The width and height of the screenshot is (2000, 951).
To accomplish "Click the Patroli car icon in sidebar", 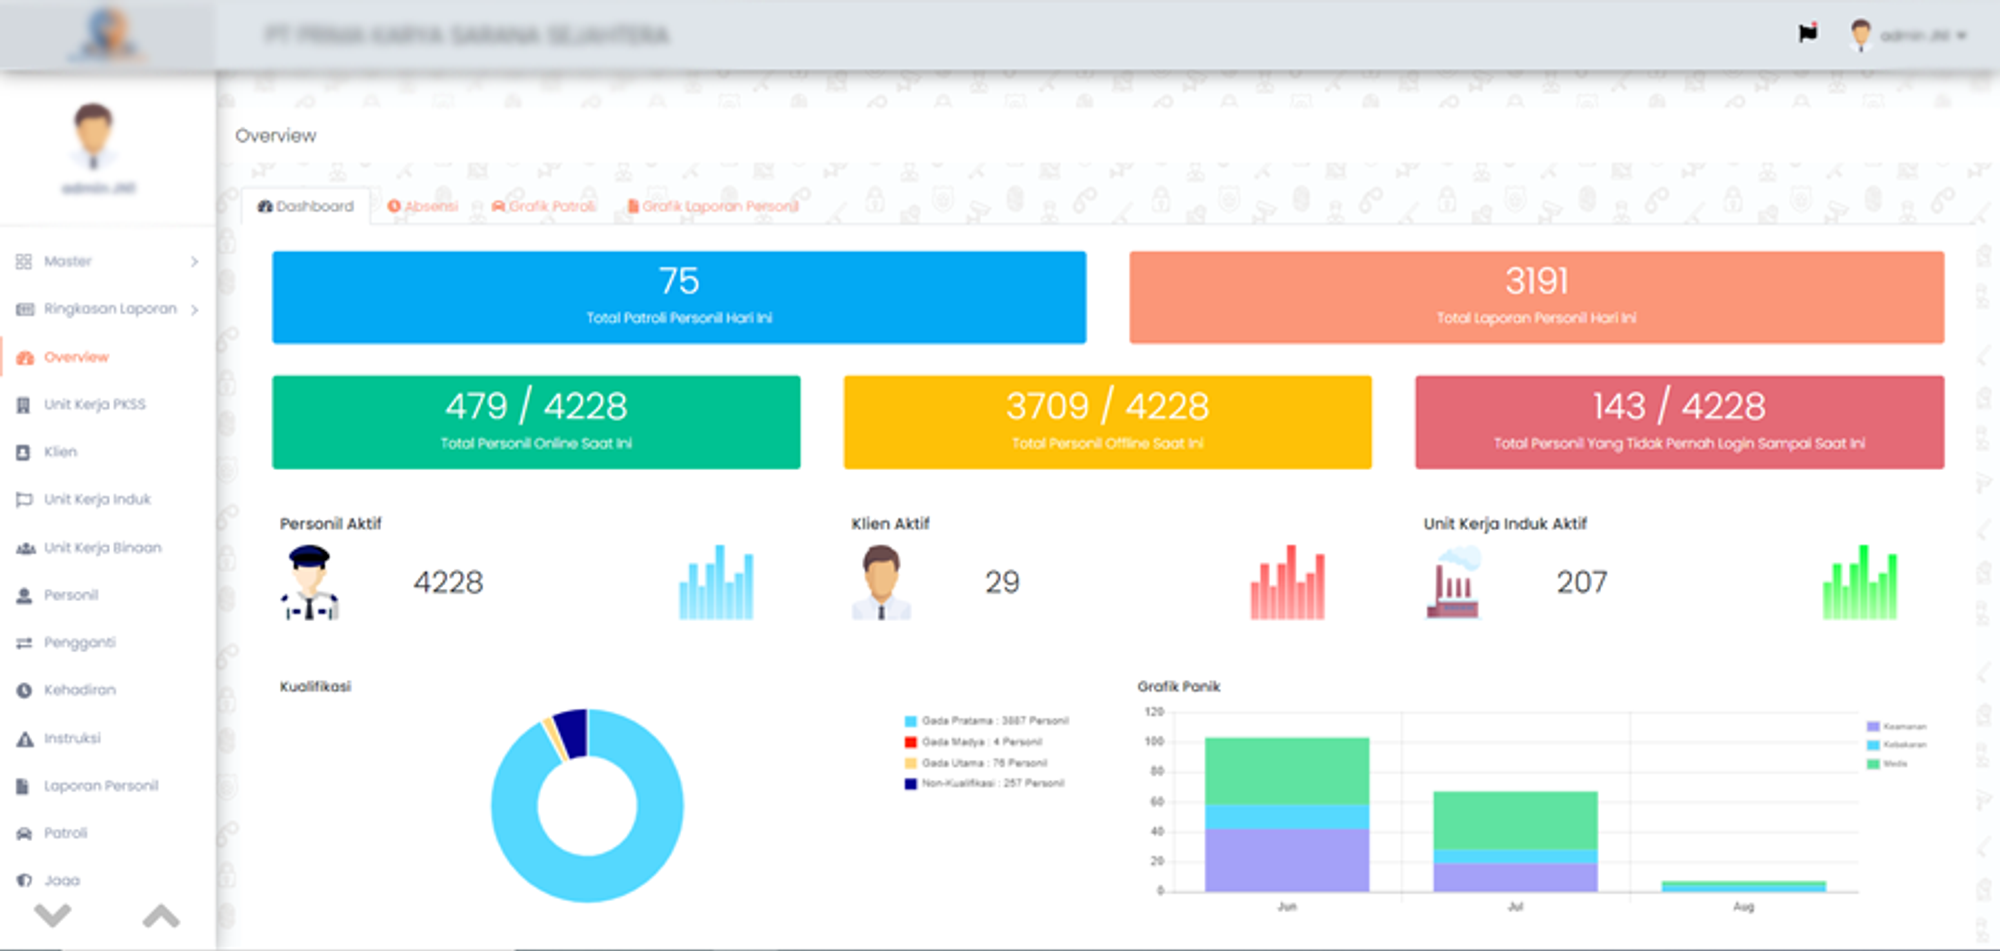I will pos(24,833).
